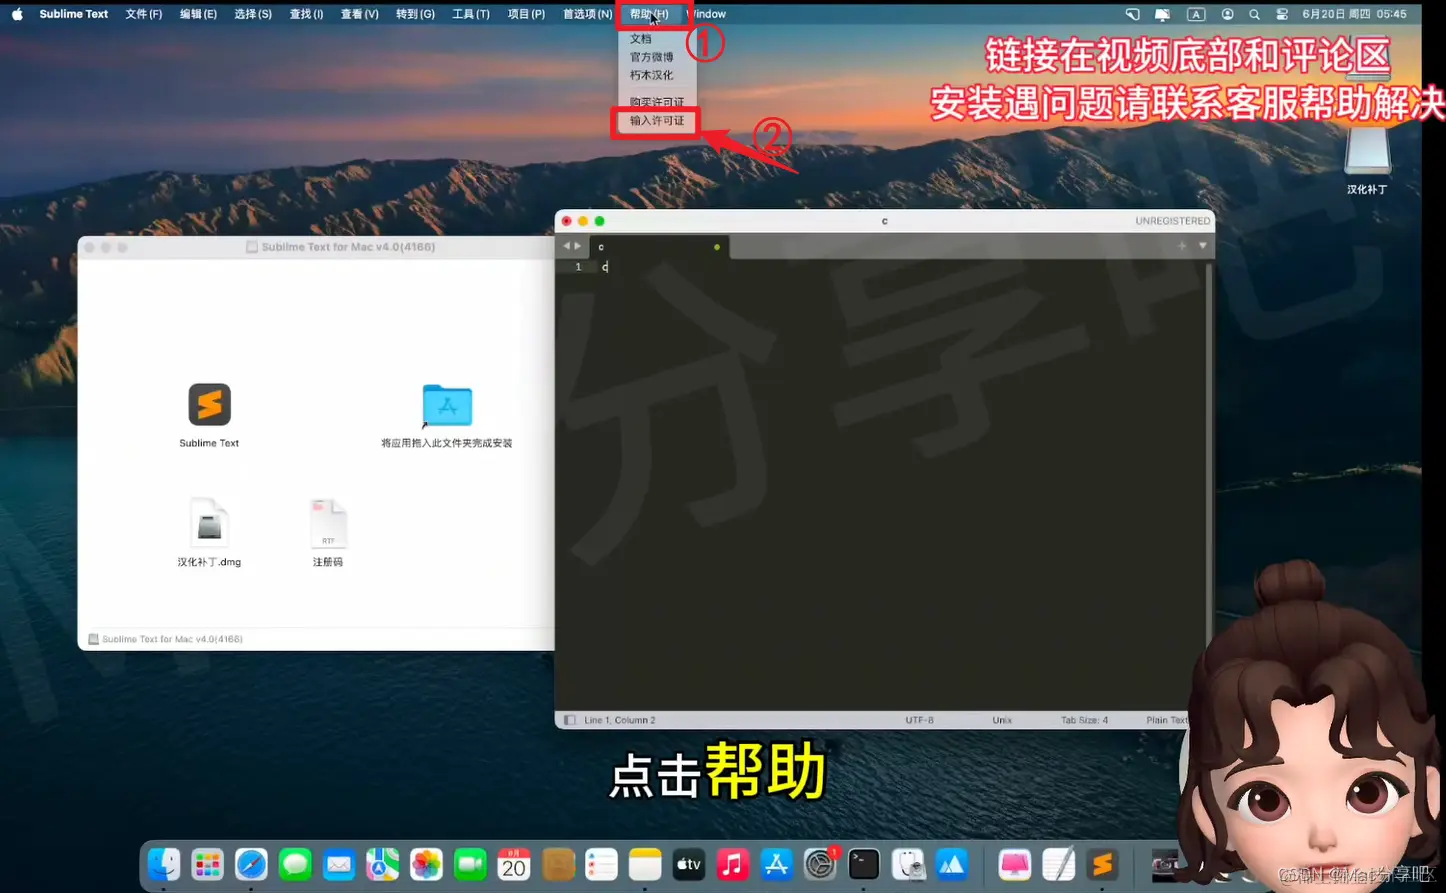
Task: Open the App Store from the Dock
Action: 776,864
